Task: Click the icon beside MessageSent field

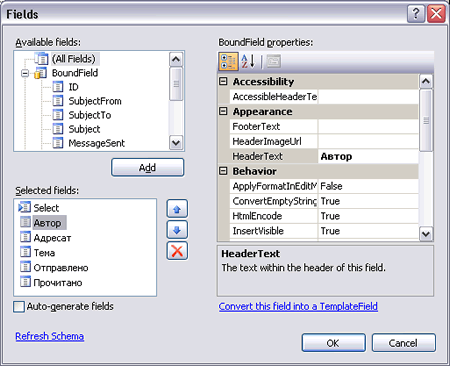Action: pyautogui.click(x=58, y=143)
